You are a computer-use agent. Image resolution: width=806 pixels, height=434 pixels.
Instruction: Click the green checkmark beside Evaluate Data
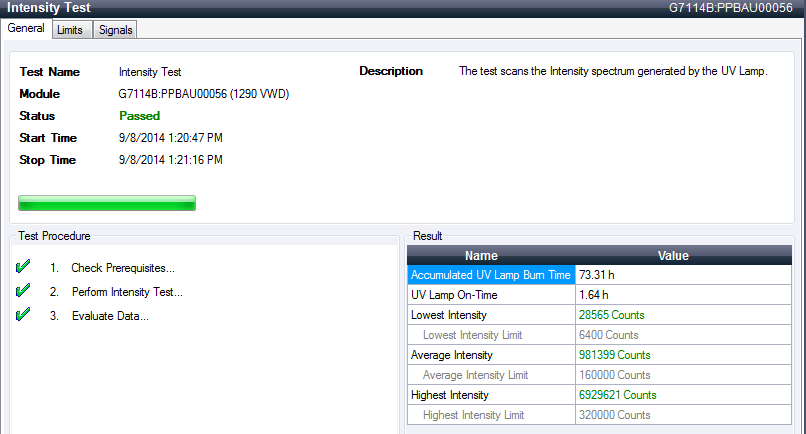point(23,315)
